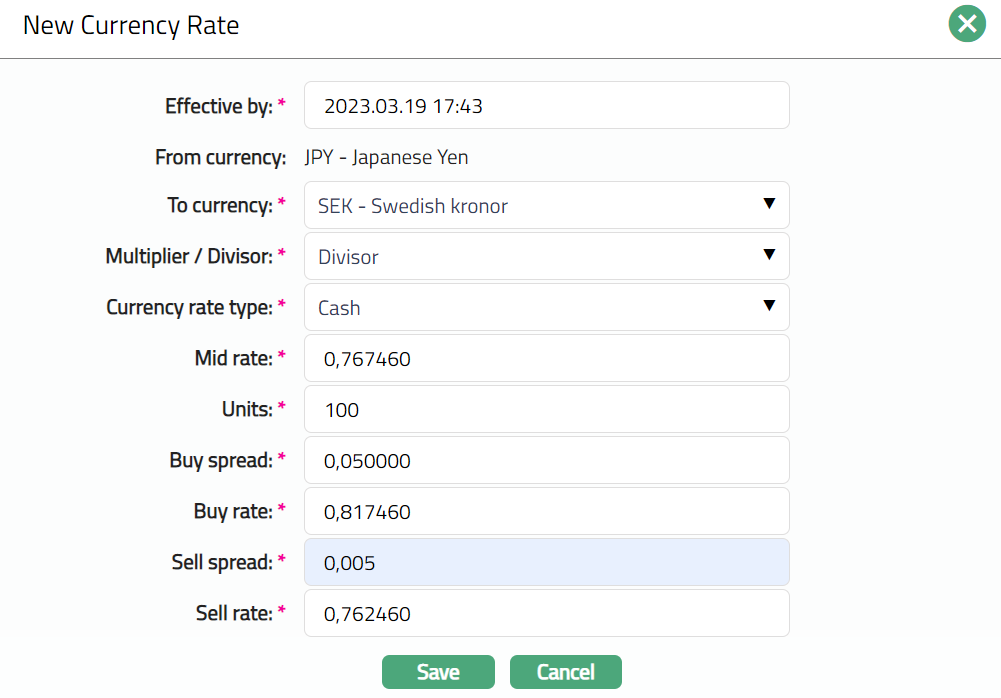Screen dimensions: 1001x698
Task: Click the 'Units:' field label
Action: tap(246, 410)
